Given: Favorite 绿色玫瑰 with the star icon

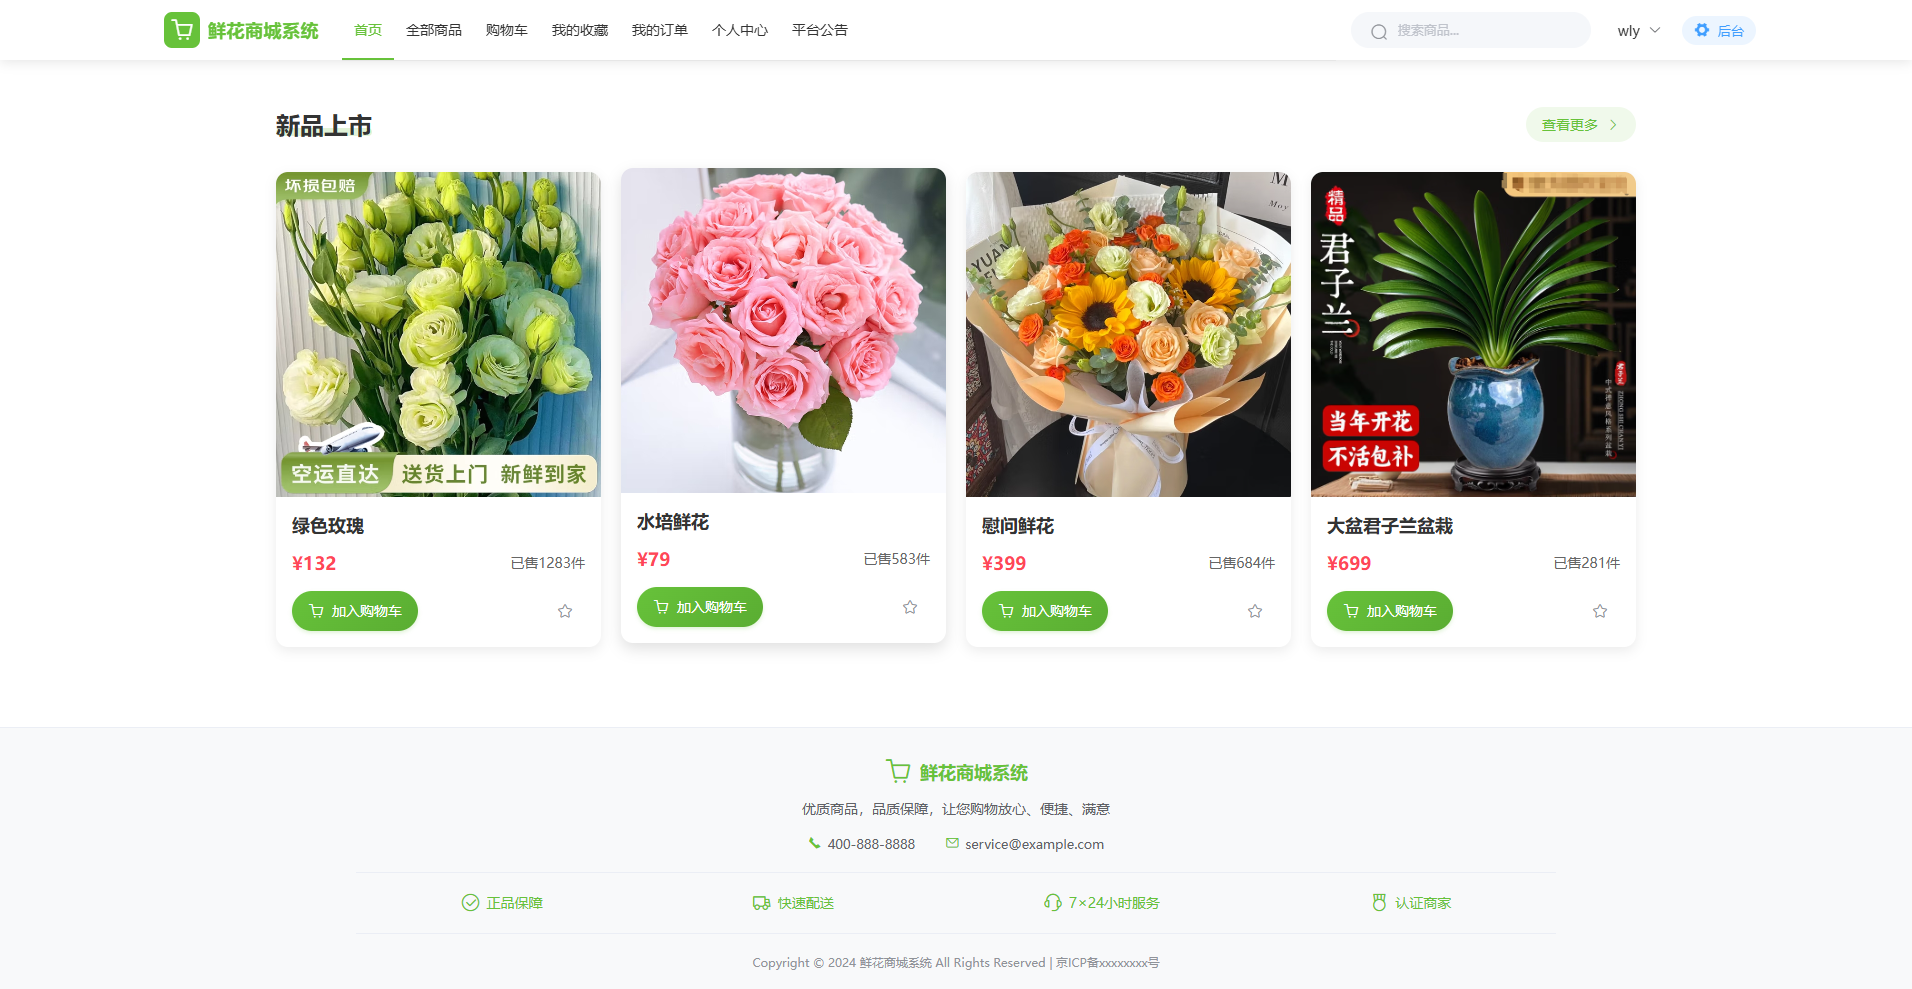Looking at the screenshot, I should coord(565,611).
